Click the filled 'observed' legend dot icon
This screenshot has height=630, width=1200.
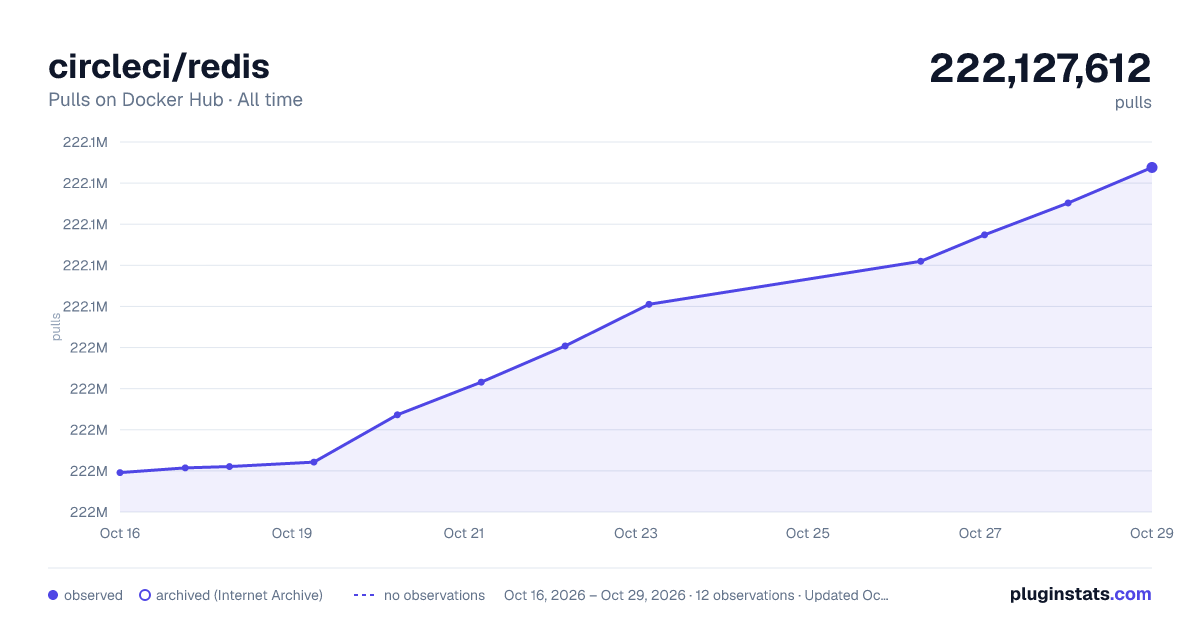pos(53,595)
